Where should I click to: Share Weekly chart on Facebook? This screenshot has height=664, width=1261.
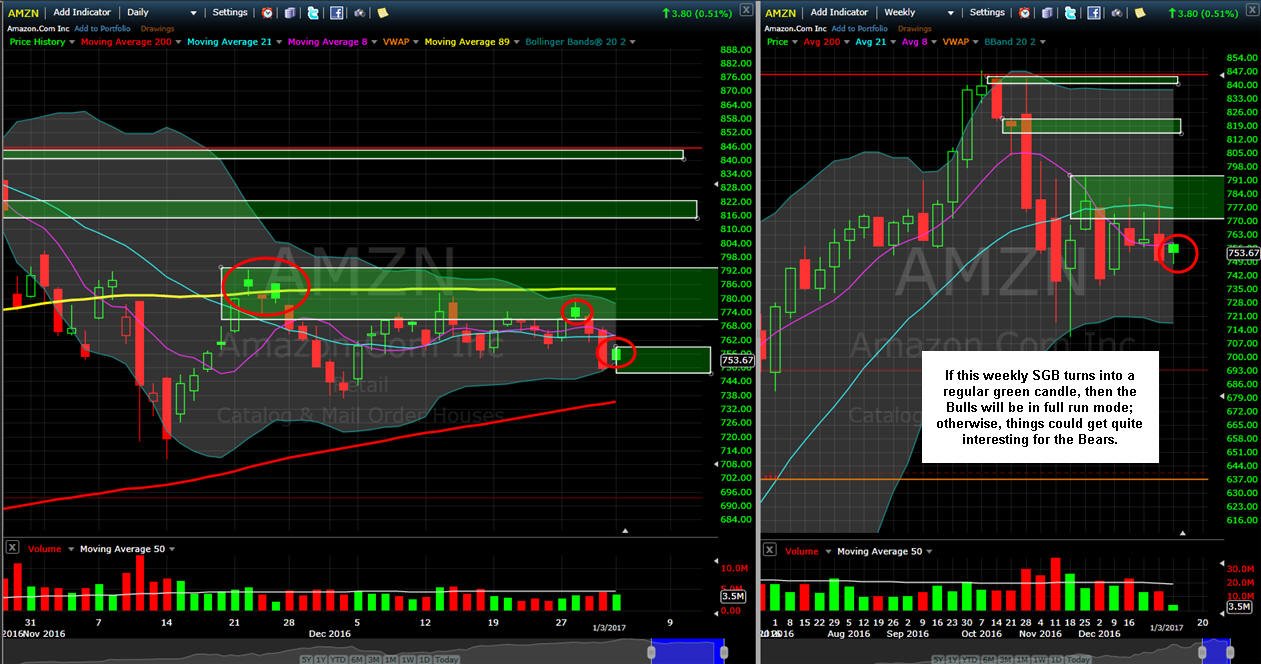(x=1094, y=13)
